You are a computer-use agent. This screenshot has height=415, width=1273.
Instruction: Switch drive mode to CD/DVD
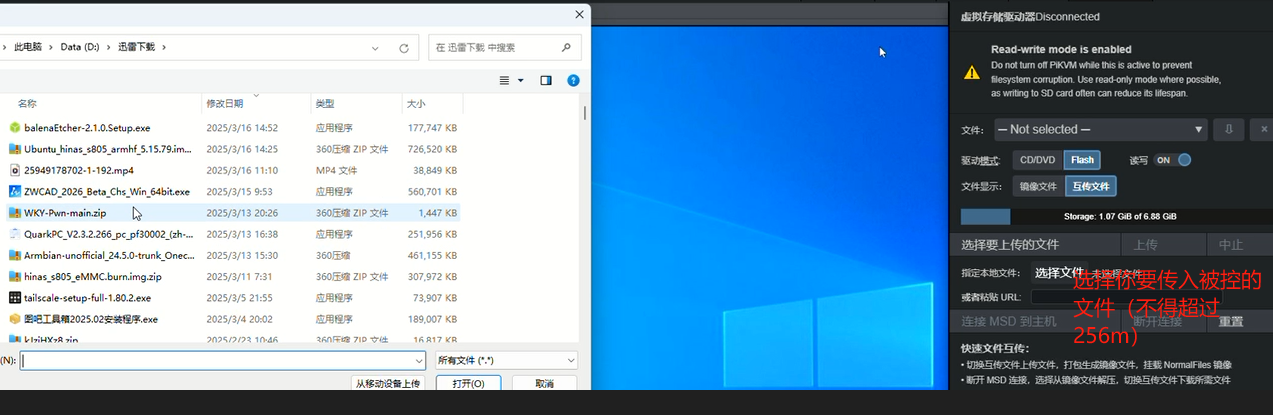click(1037, 160)
